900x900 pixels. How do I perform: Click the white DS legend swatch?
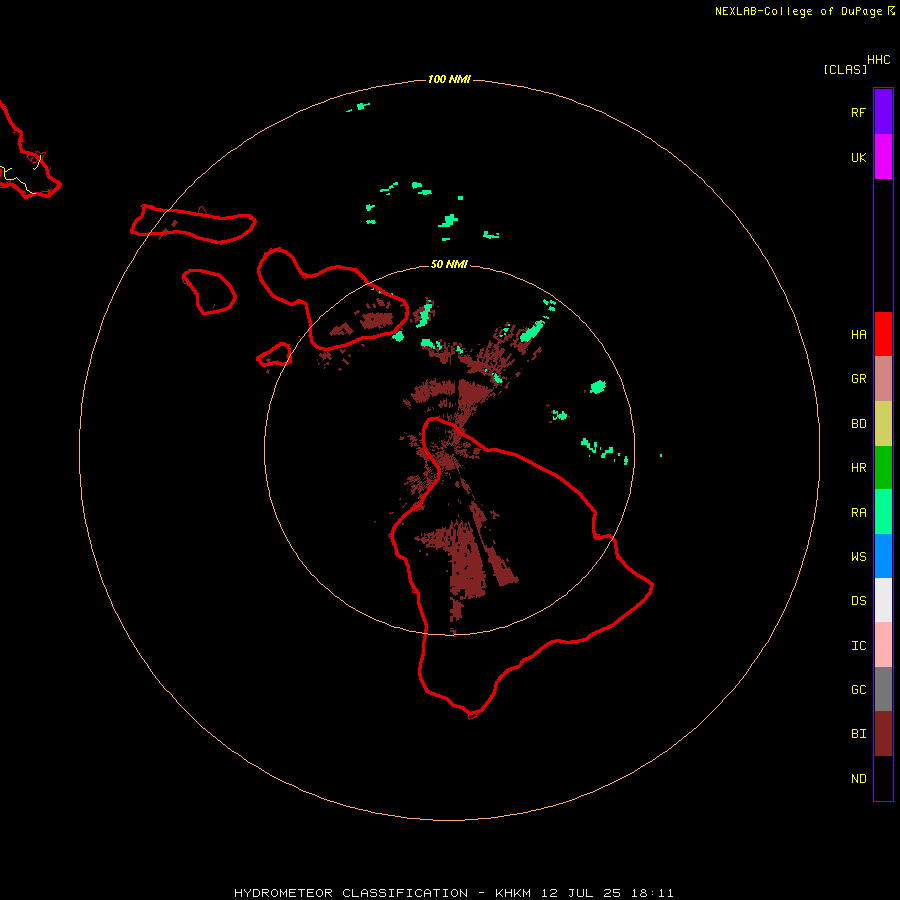point(883,600)
